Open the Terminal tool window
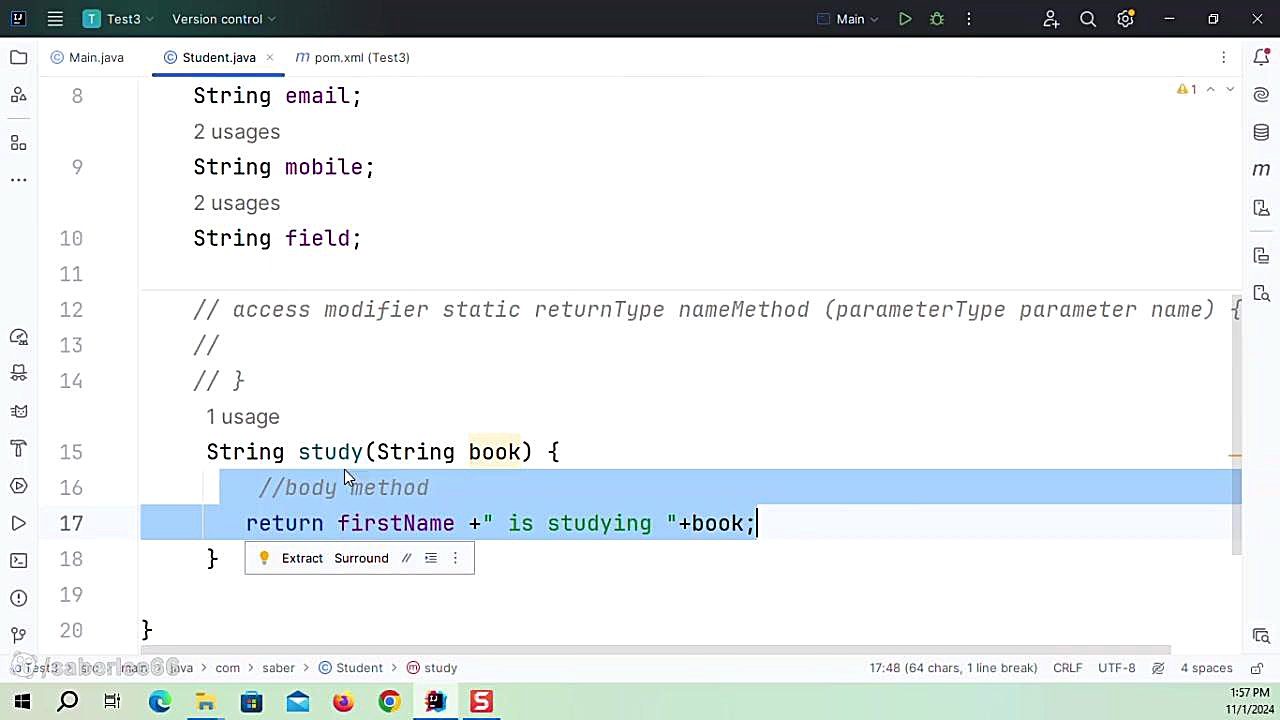The image size is (1280, 720). point(18,560)
